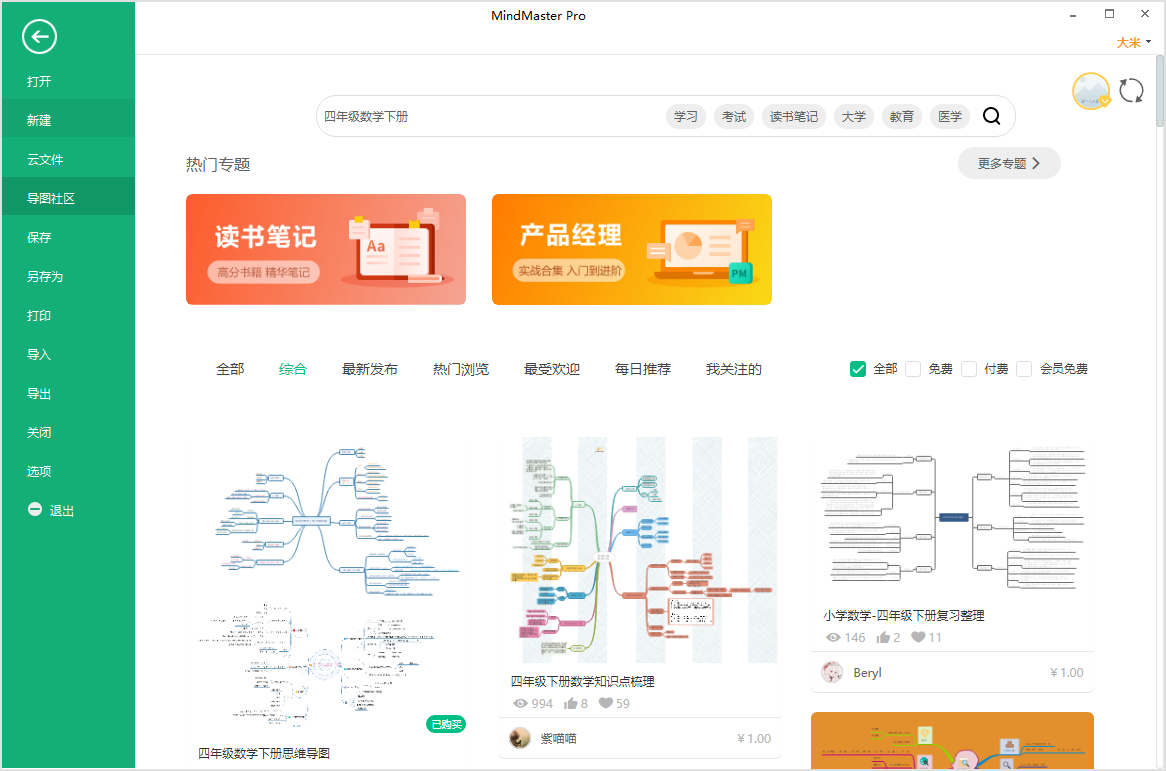Click the 读书笔记 search tag
This screenshot has width=1166, height=771.
tap(793, 116)
